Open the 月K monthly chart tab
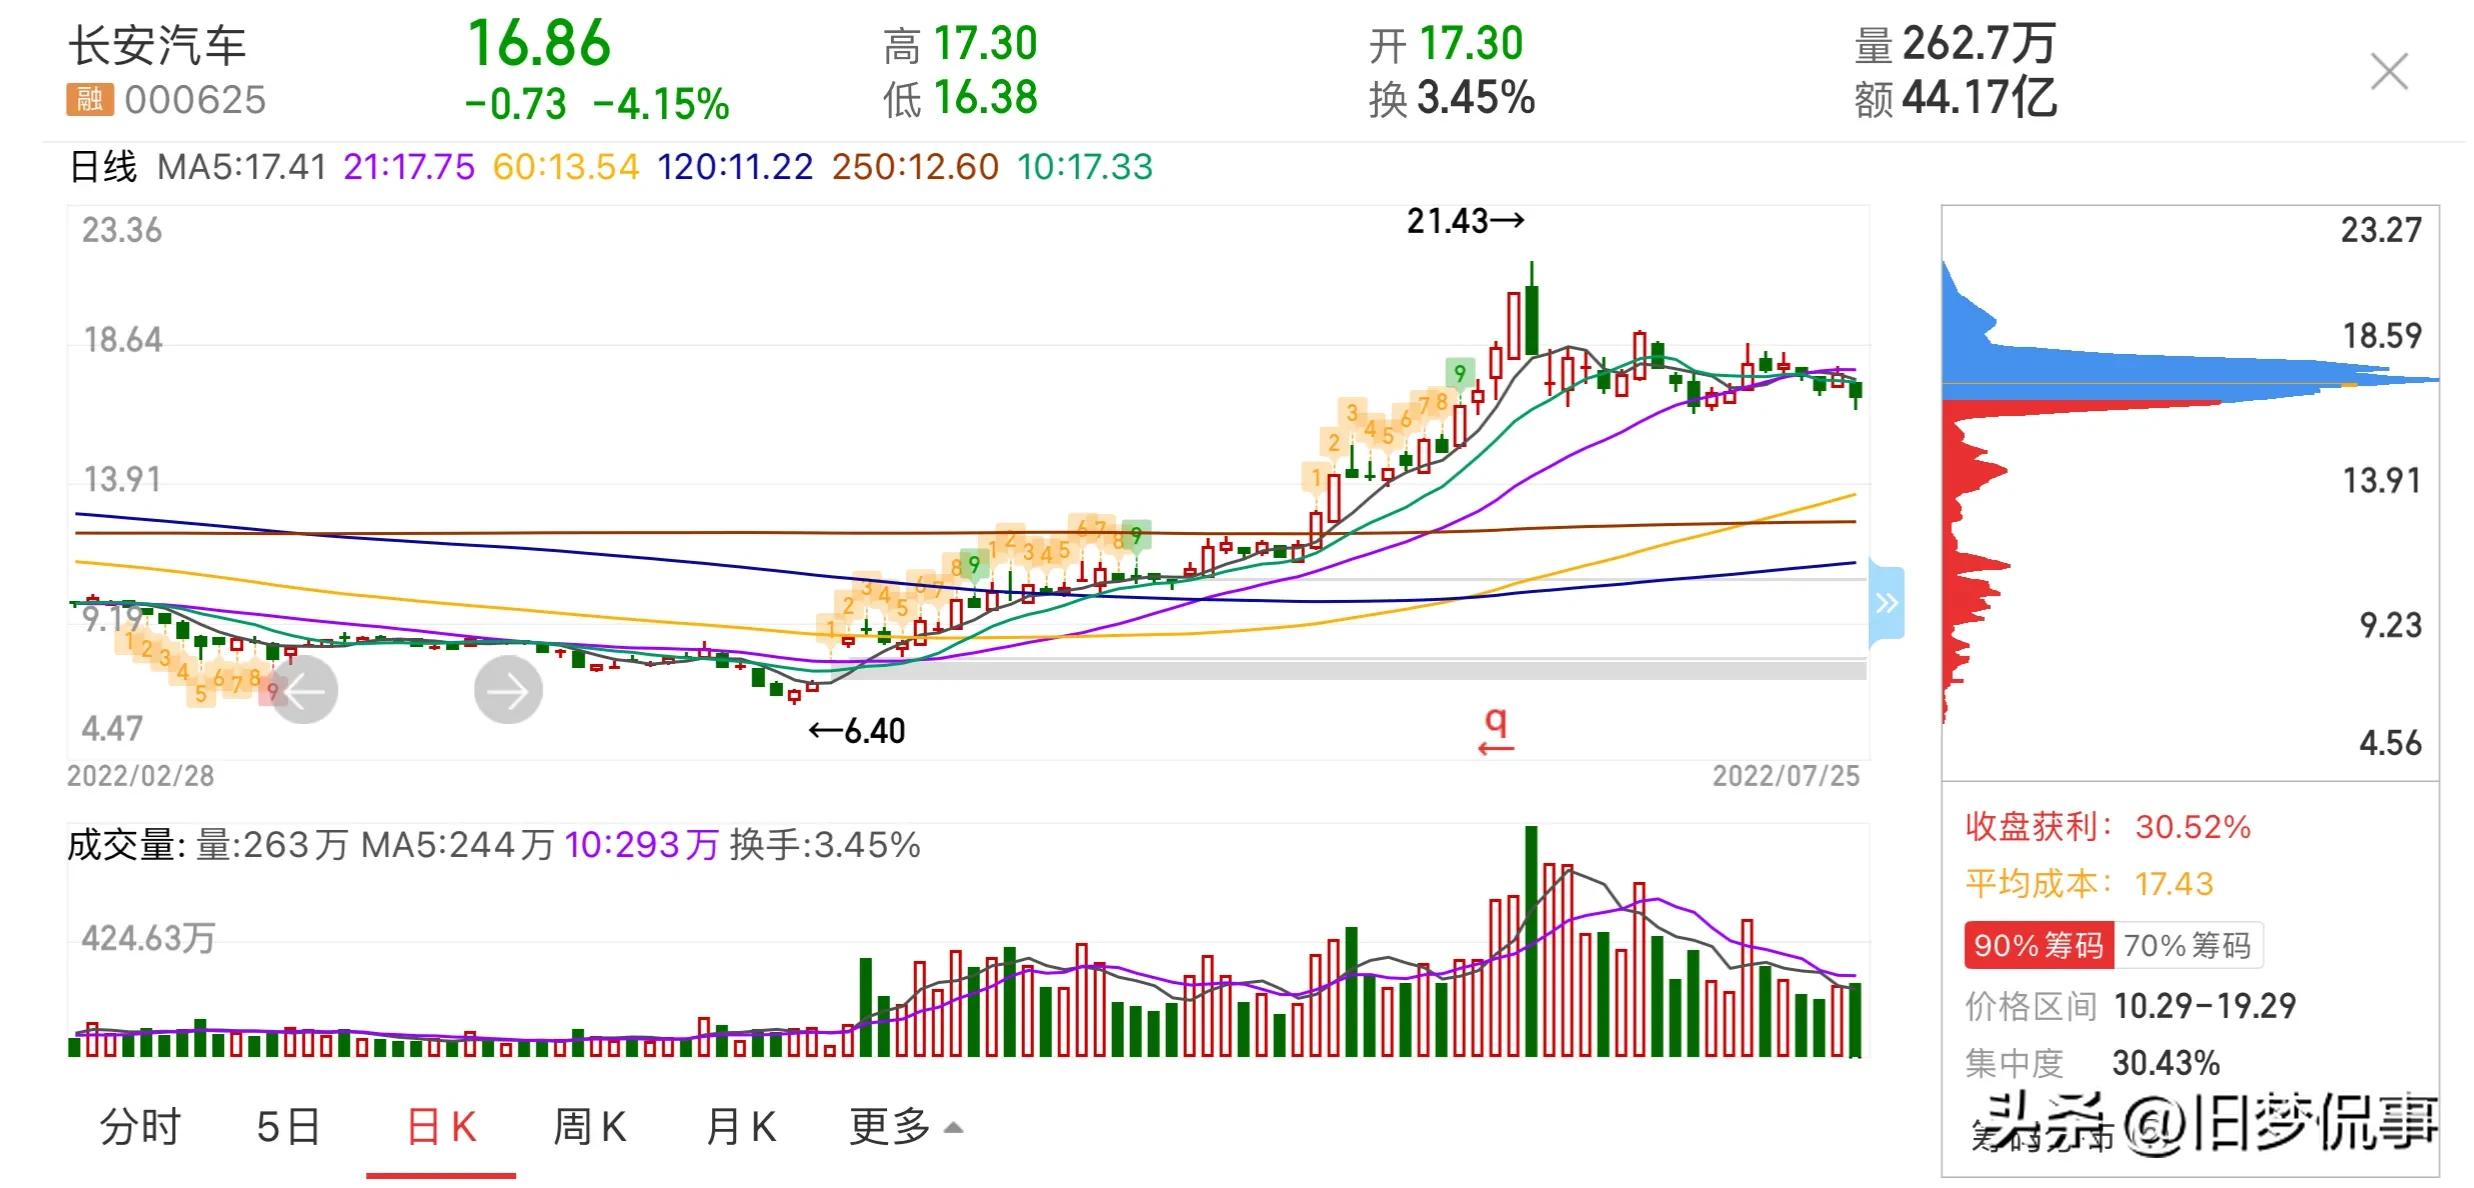This screenshot has width=2474, height=1188. pyautogui.click(x=740, y=1127)
